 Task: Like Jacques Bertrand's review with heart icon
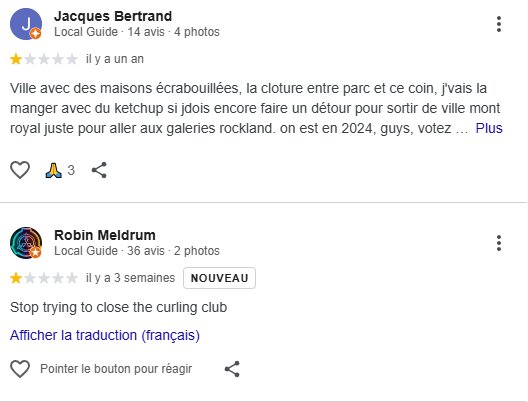[x=20, y=170]
